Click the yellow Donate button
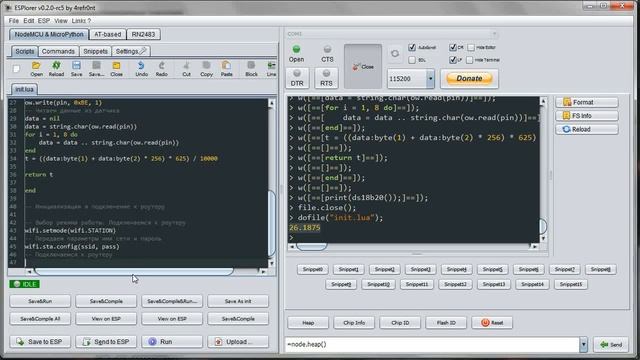Screen dimensions: 640x360 pos(469,78)
